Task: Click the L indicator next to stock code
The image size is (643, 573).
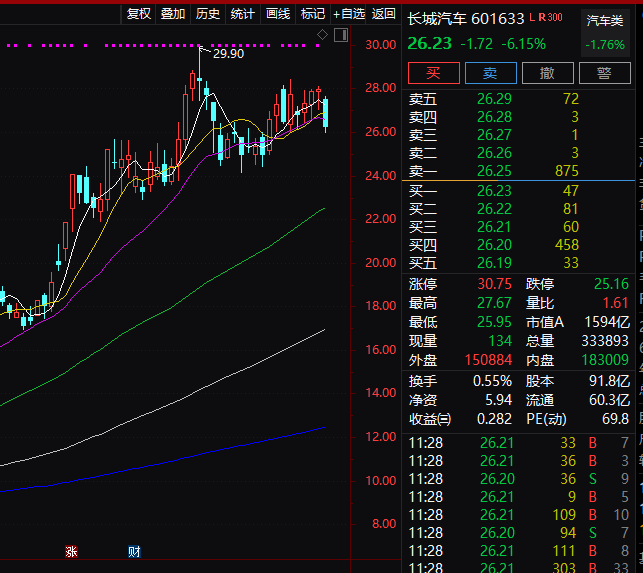Action: [532, 17]
